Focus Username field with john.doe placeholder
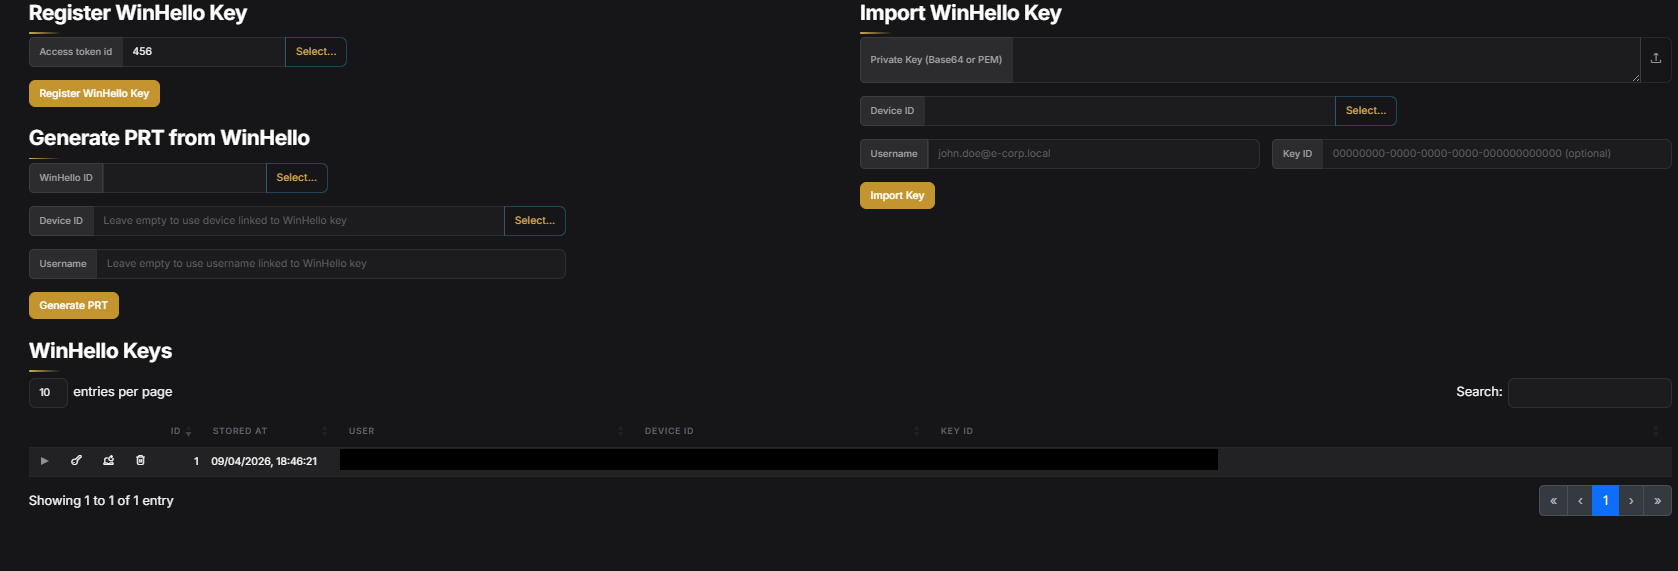Viewport: 1678px width, 571px height. coord(1093,154)
